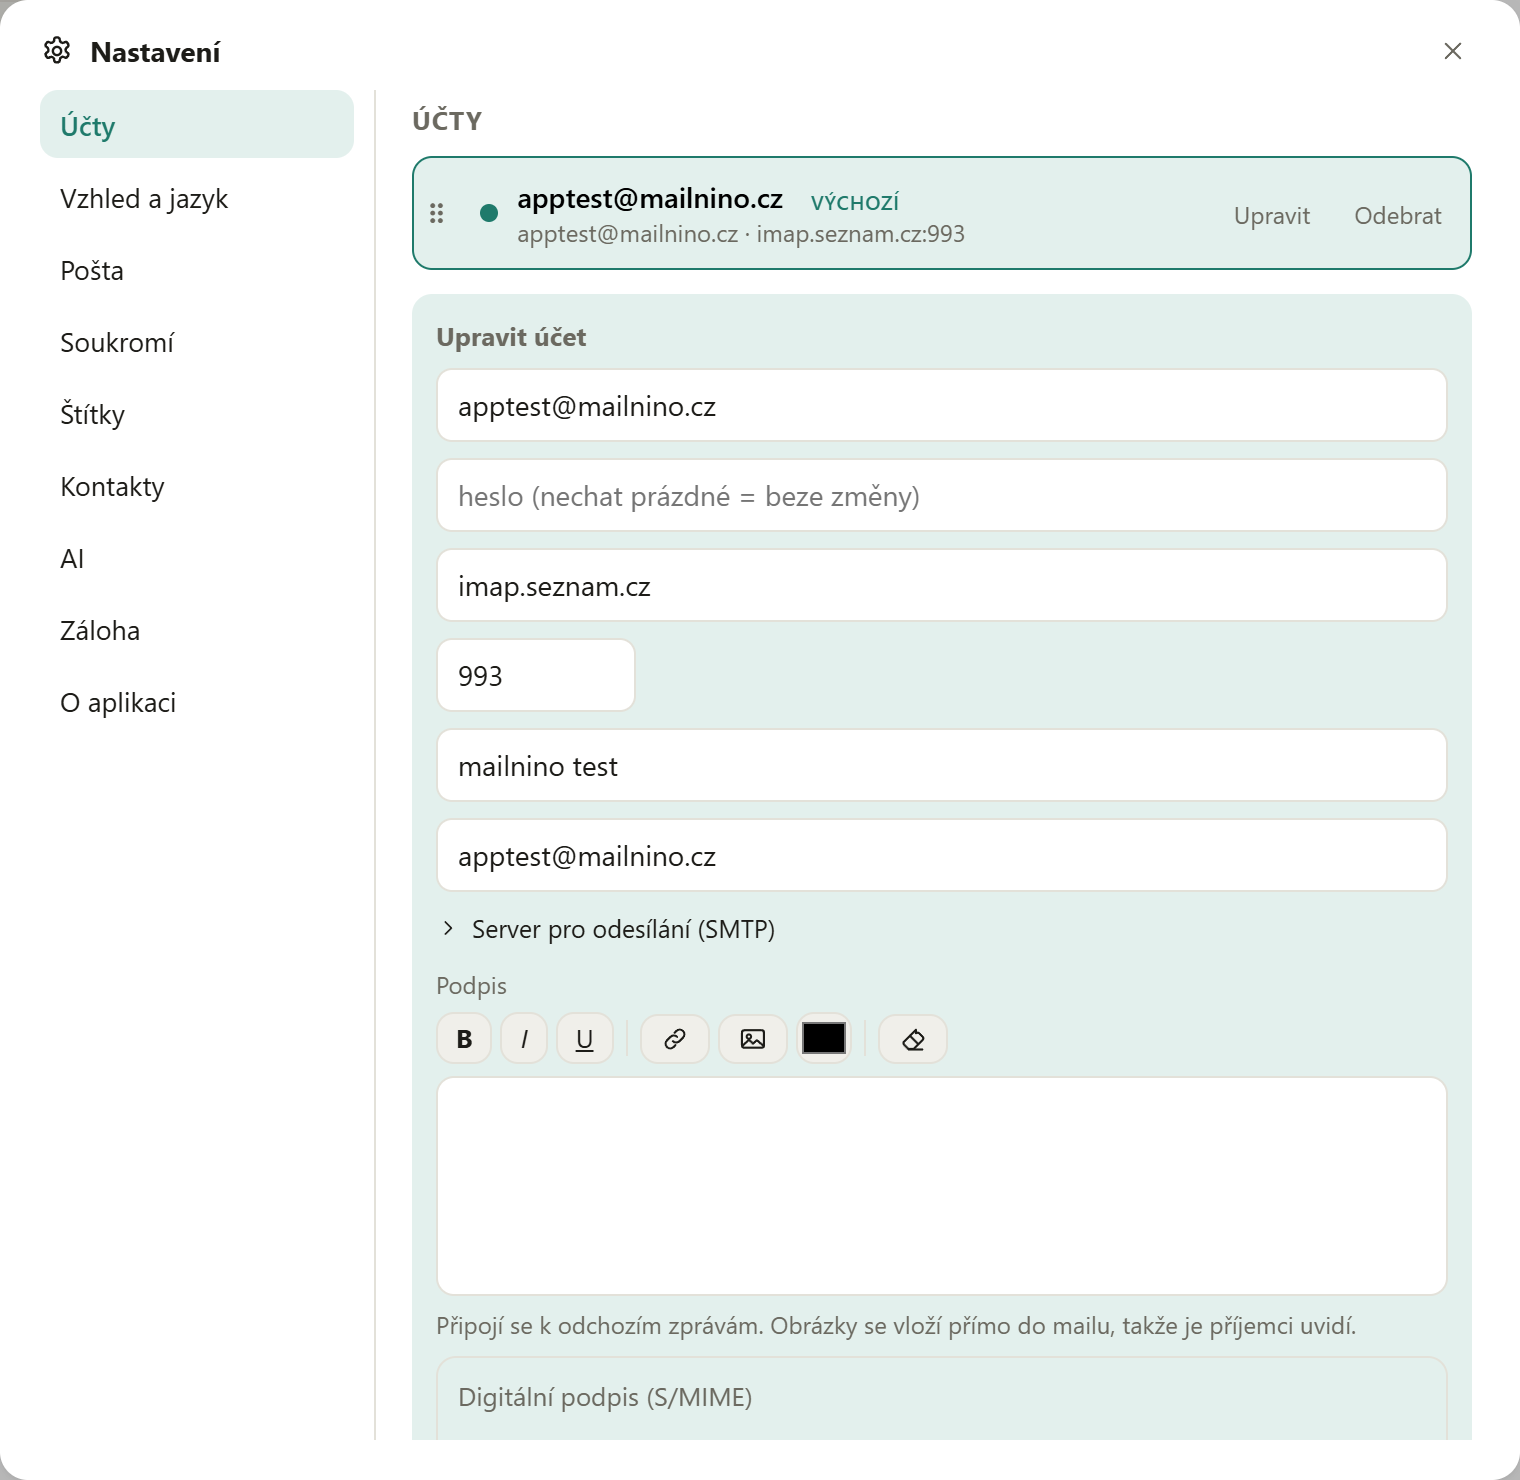Click the VÝCHOZÍ default badge

[x=855, y=203]
